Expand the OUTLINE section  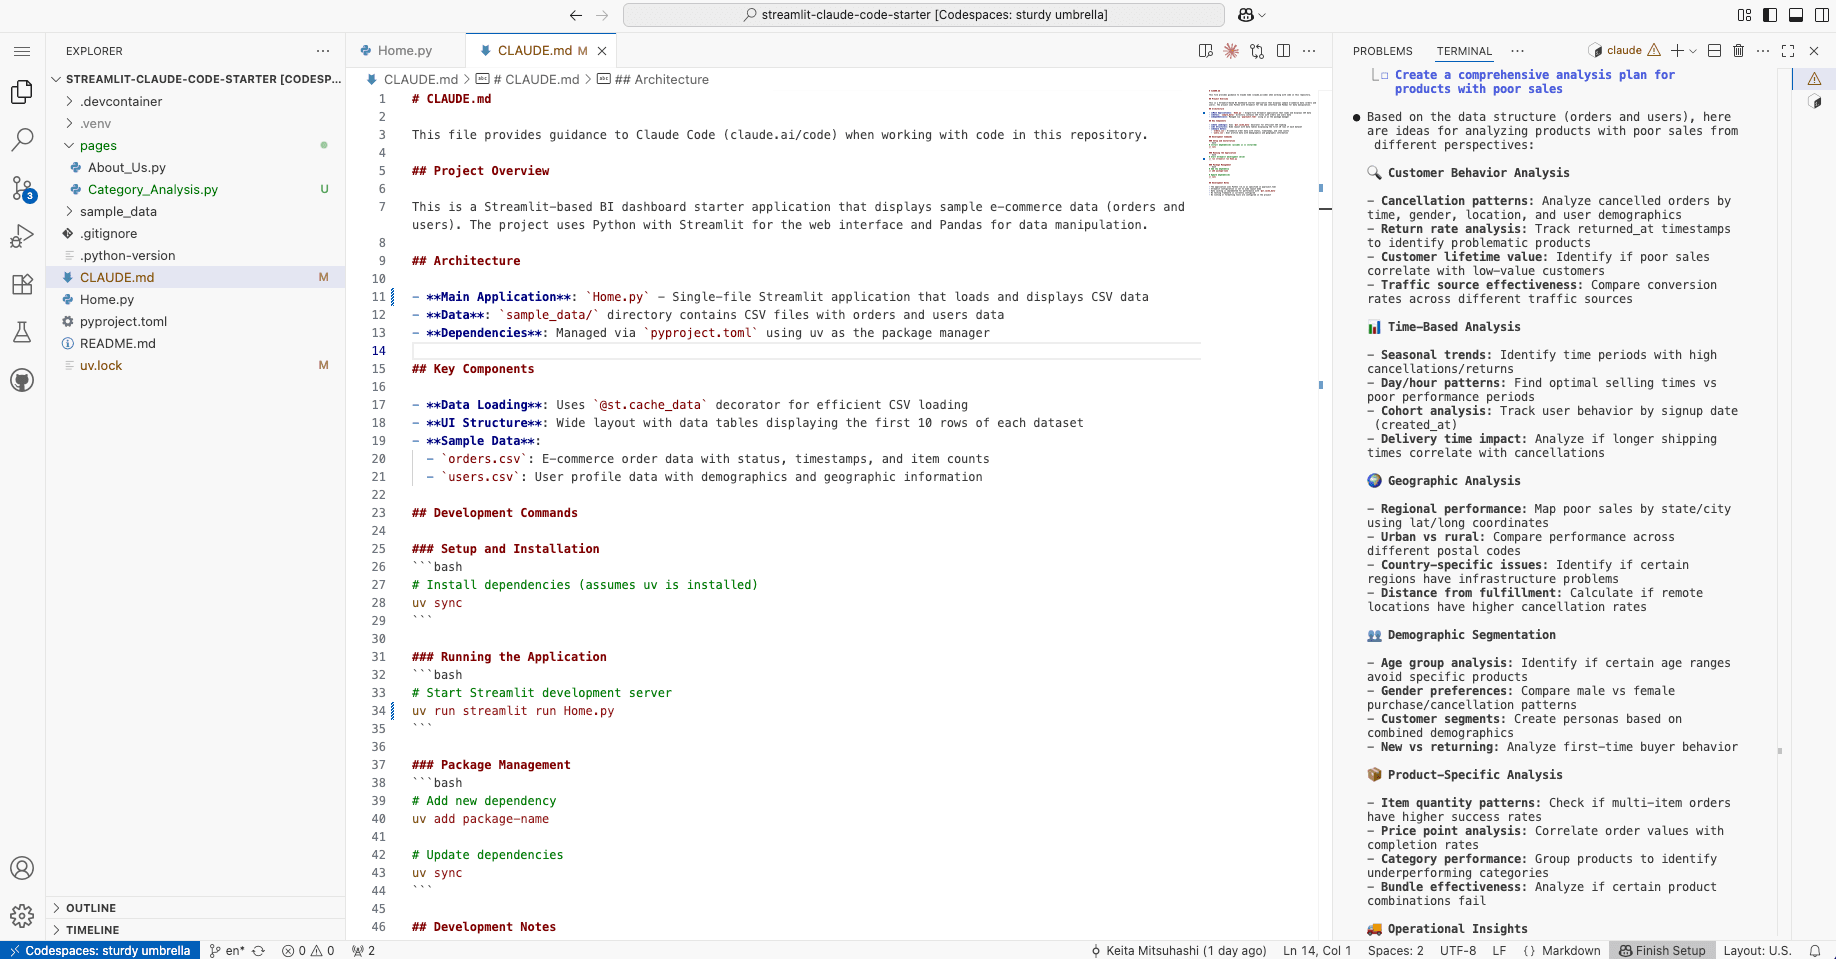[91, 908]
